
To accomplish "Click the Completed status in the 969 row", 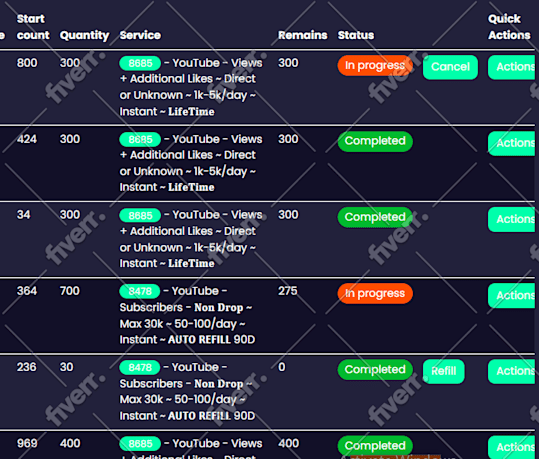I will 375,446.
